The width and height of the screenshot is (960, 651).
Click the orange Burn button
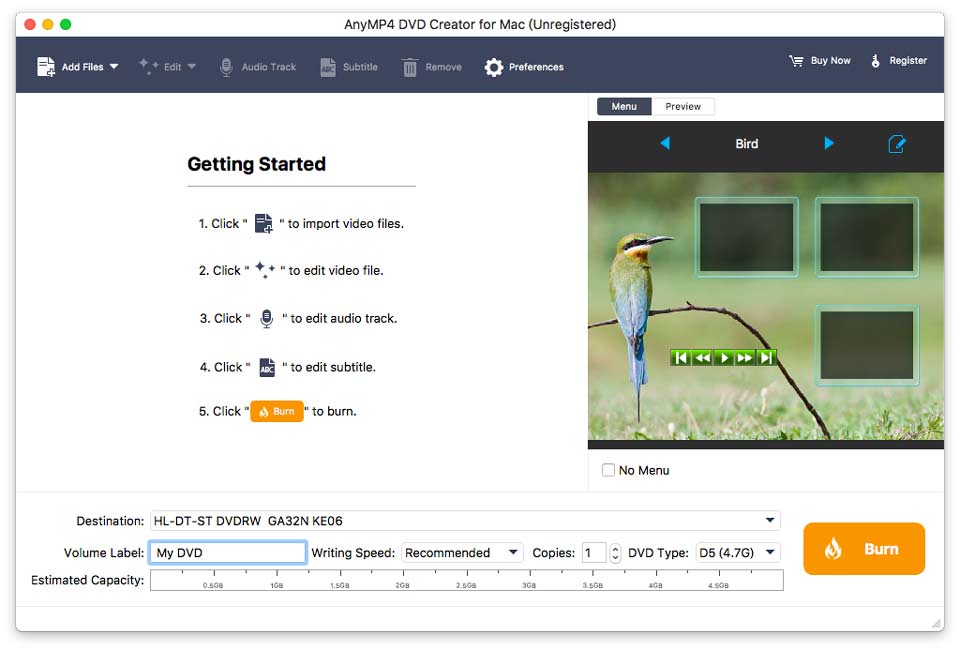pyautogui.click(x=864, y=548)
